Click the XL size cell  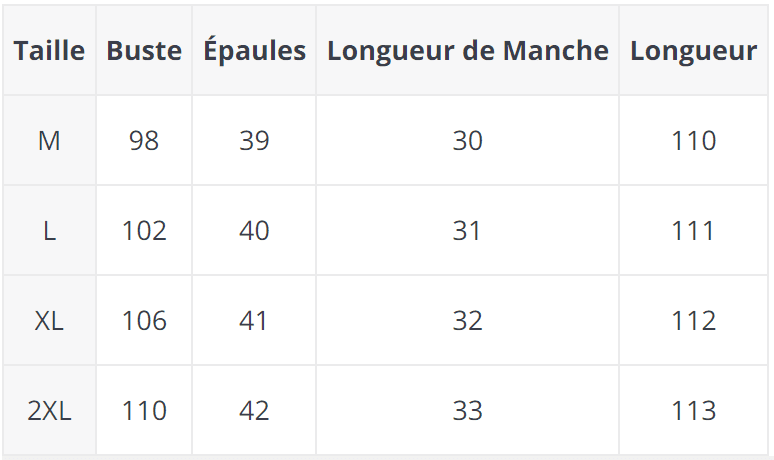point(49,321)
